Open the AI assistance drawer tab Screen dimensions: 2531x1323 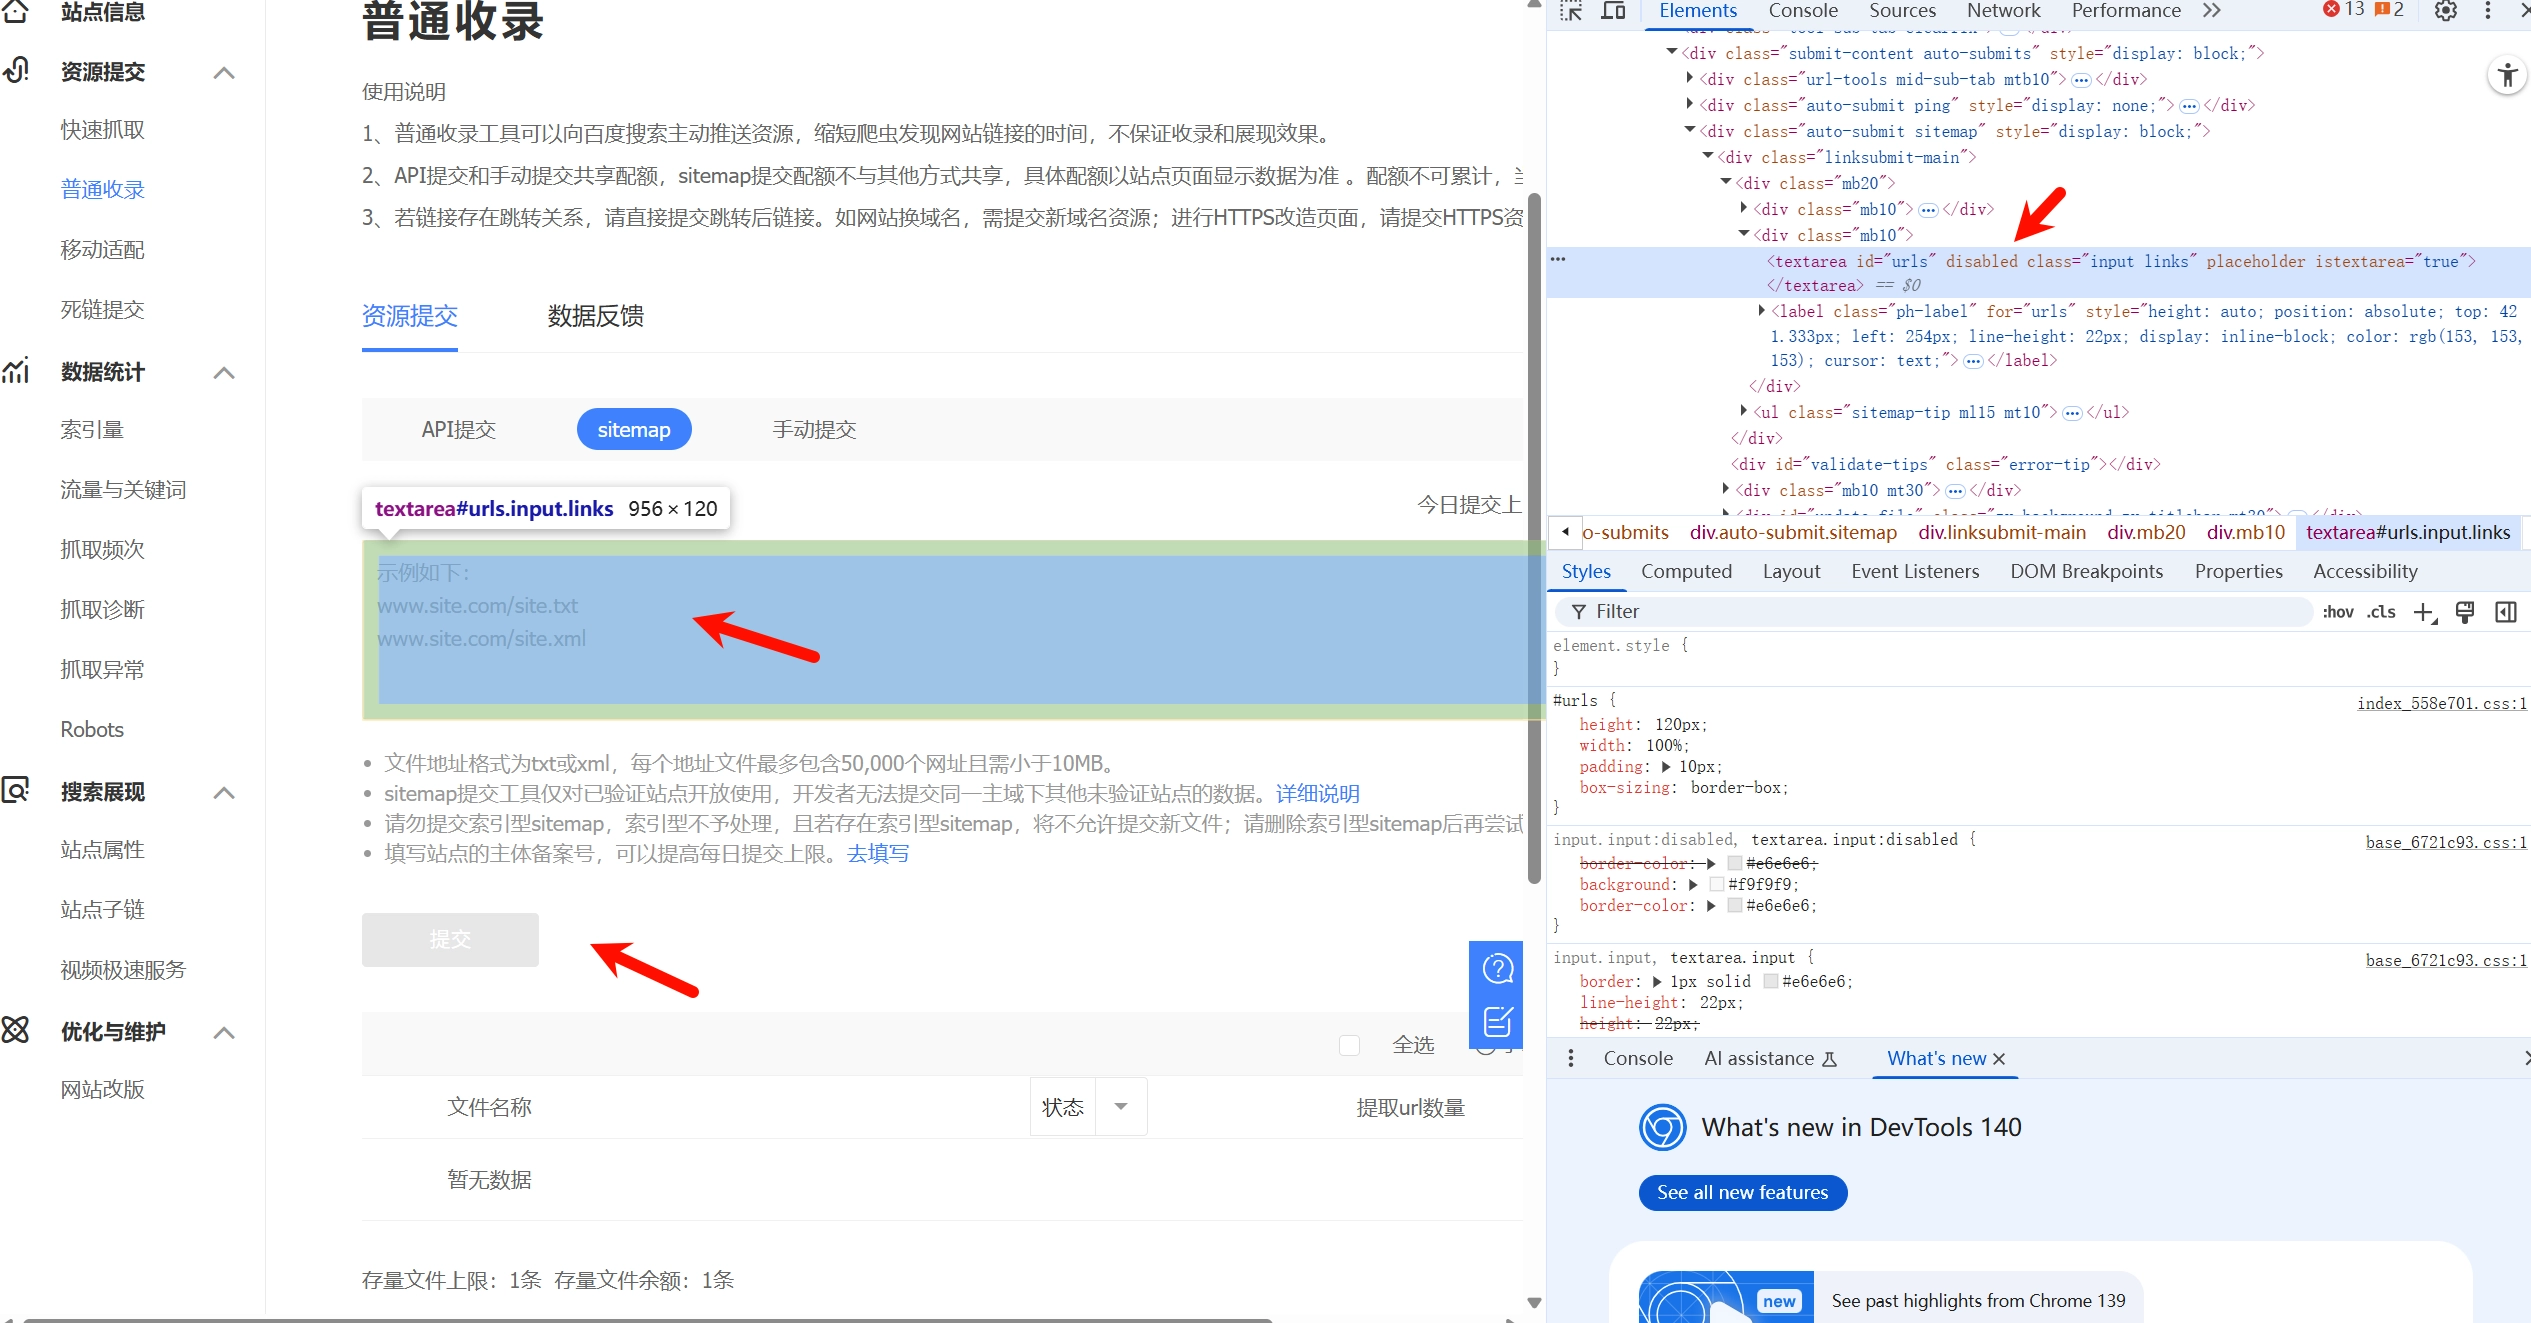click(x=1770, y=1059)
